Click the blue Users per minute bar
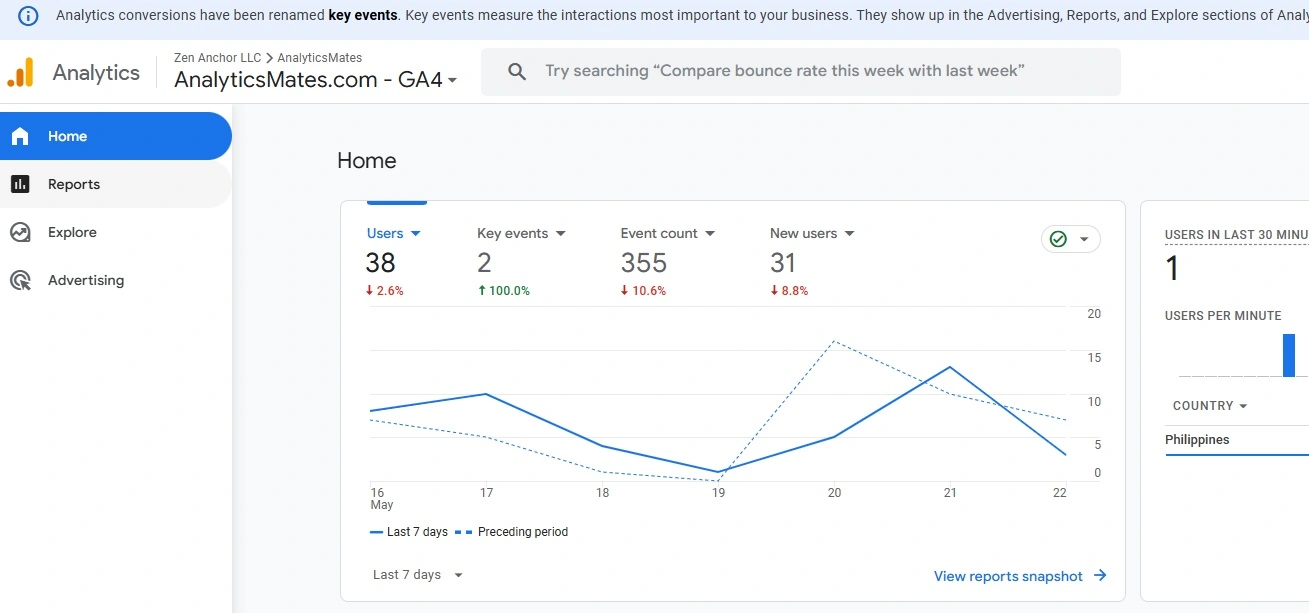1309x613 pixels. tap(1289, 356)
